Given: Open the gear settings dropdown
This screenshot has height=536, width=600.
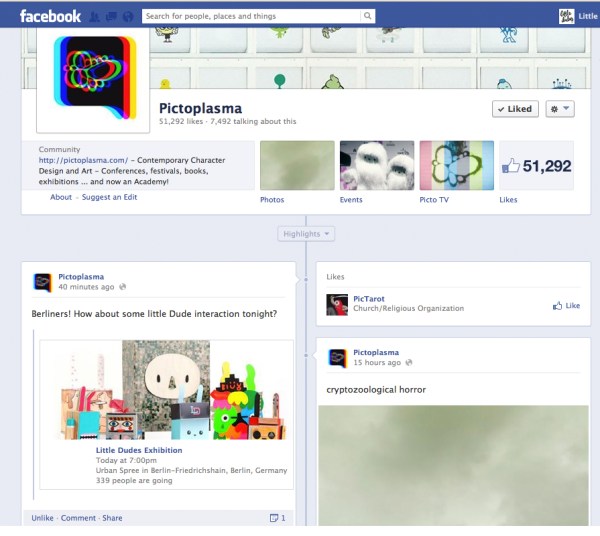Looking at the screenshot, I should tap(560, 109).
